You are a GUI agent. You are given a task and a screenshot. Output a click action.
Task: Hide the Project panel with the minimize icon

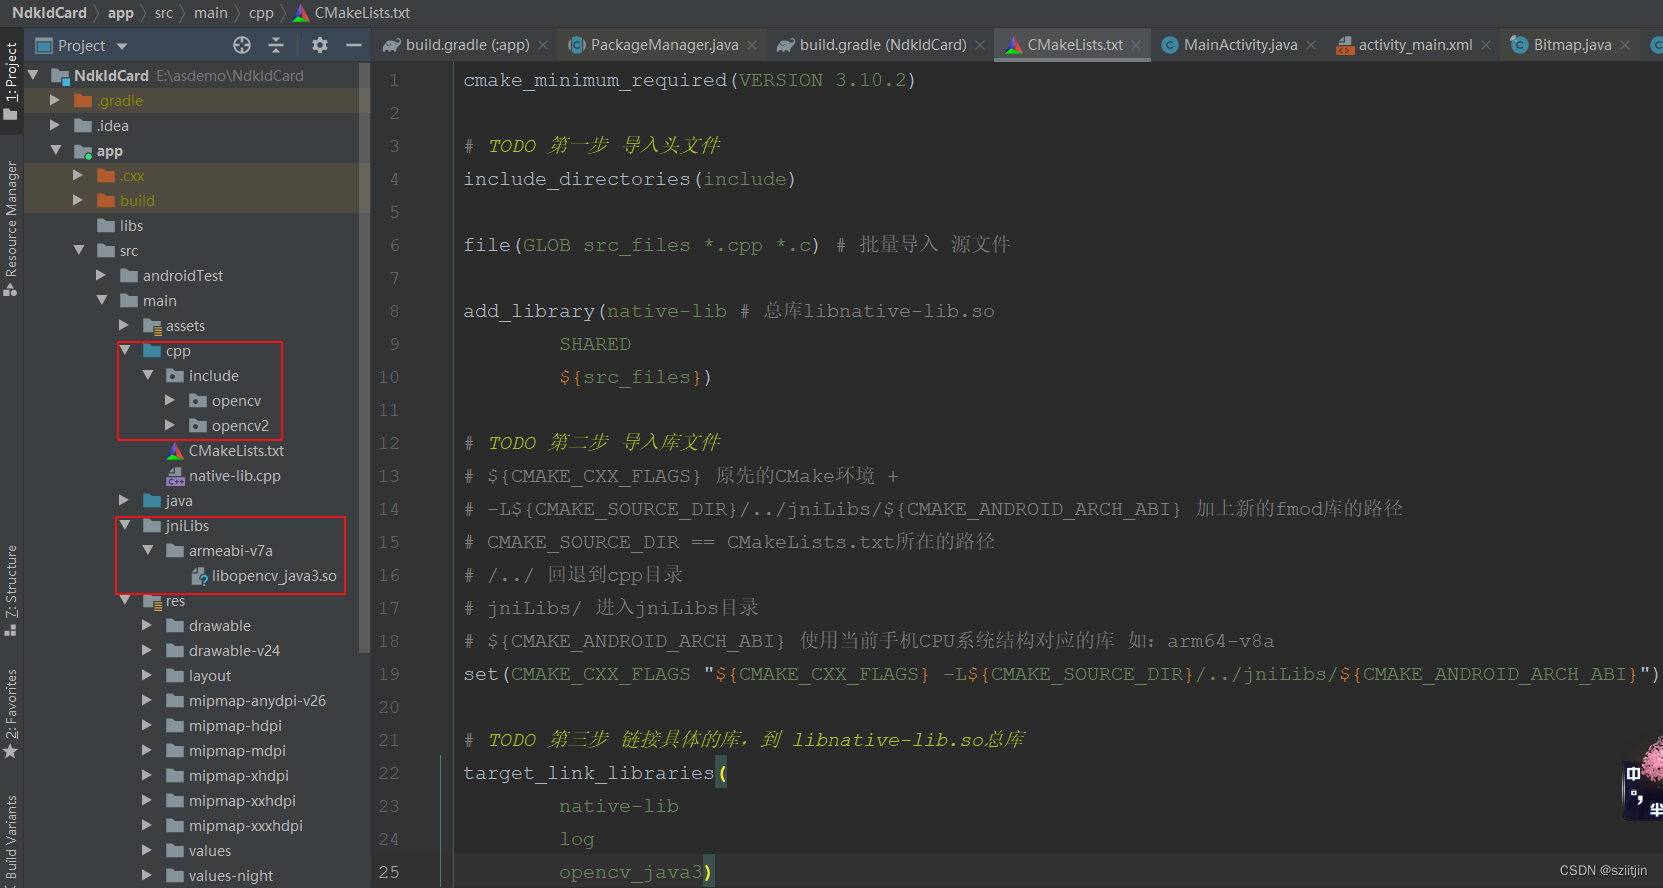coord(353,45)
